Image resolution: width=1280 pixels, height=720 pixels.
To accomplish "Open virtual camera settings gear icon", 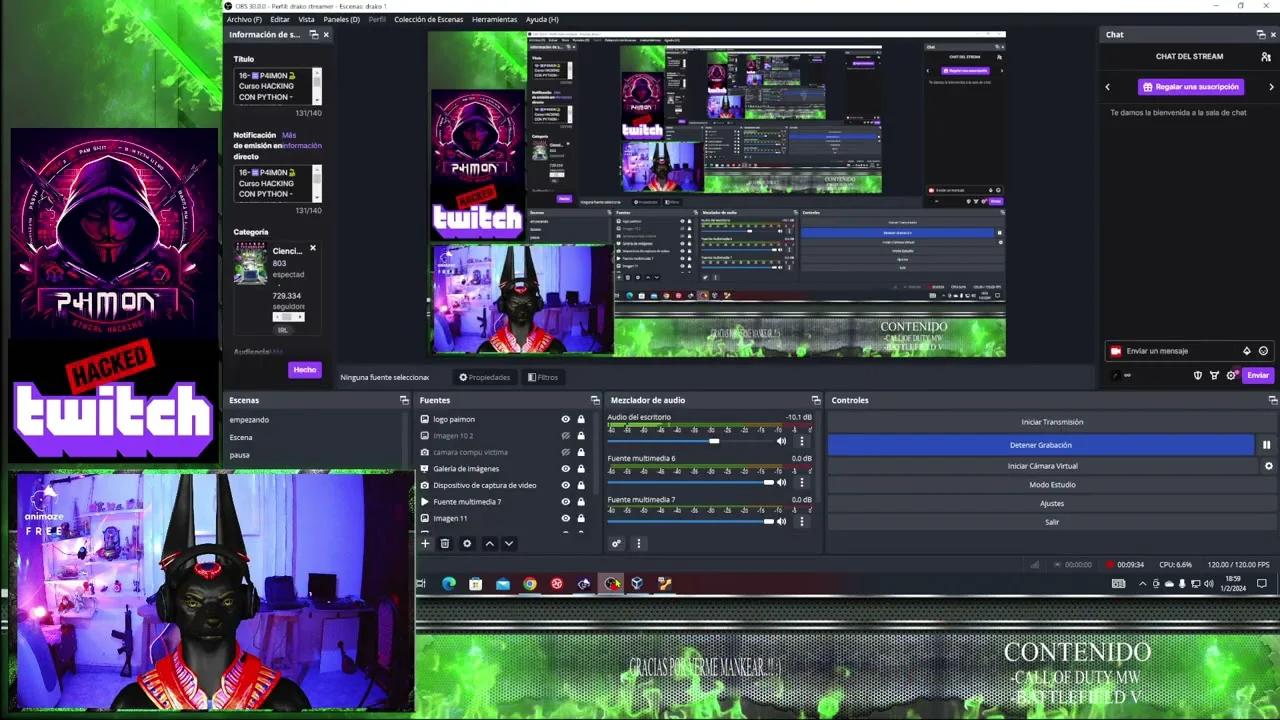I will click(x=1269, y=466).
